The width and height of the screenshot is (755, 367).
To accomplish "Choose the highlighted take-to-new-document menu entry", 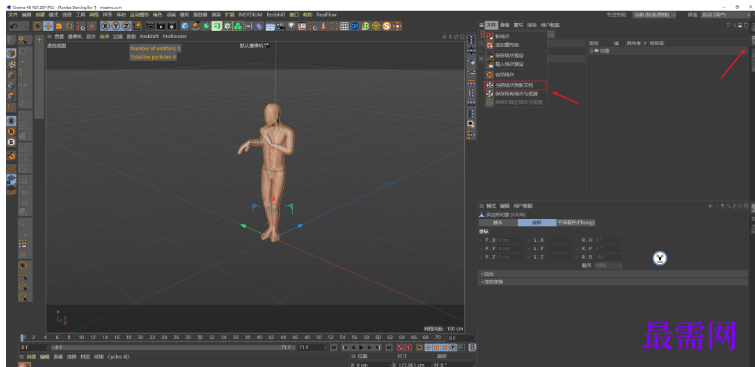I will click(516, 85).
